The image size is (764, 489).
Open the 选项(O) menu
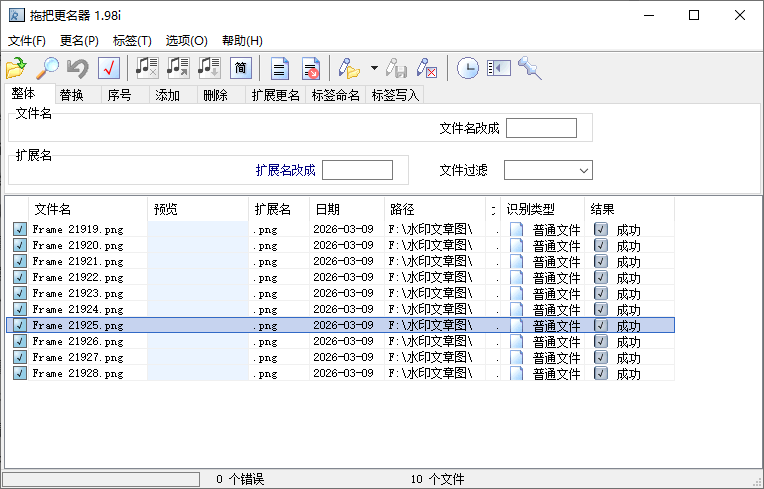point(187,40)
